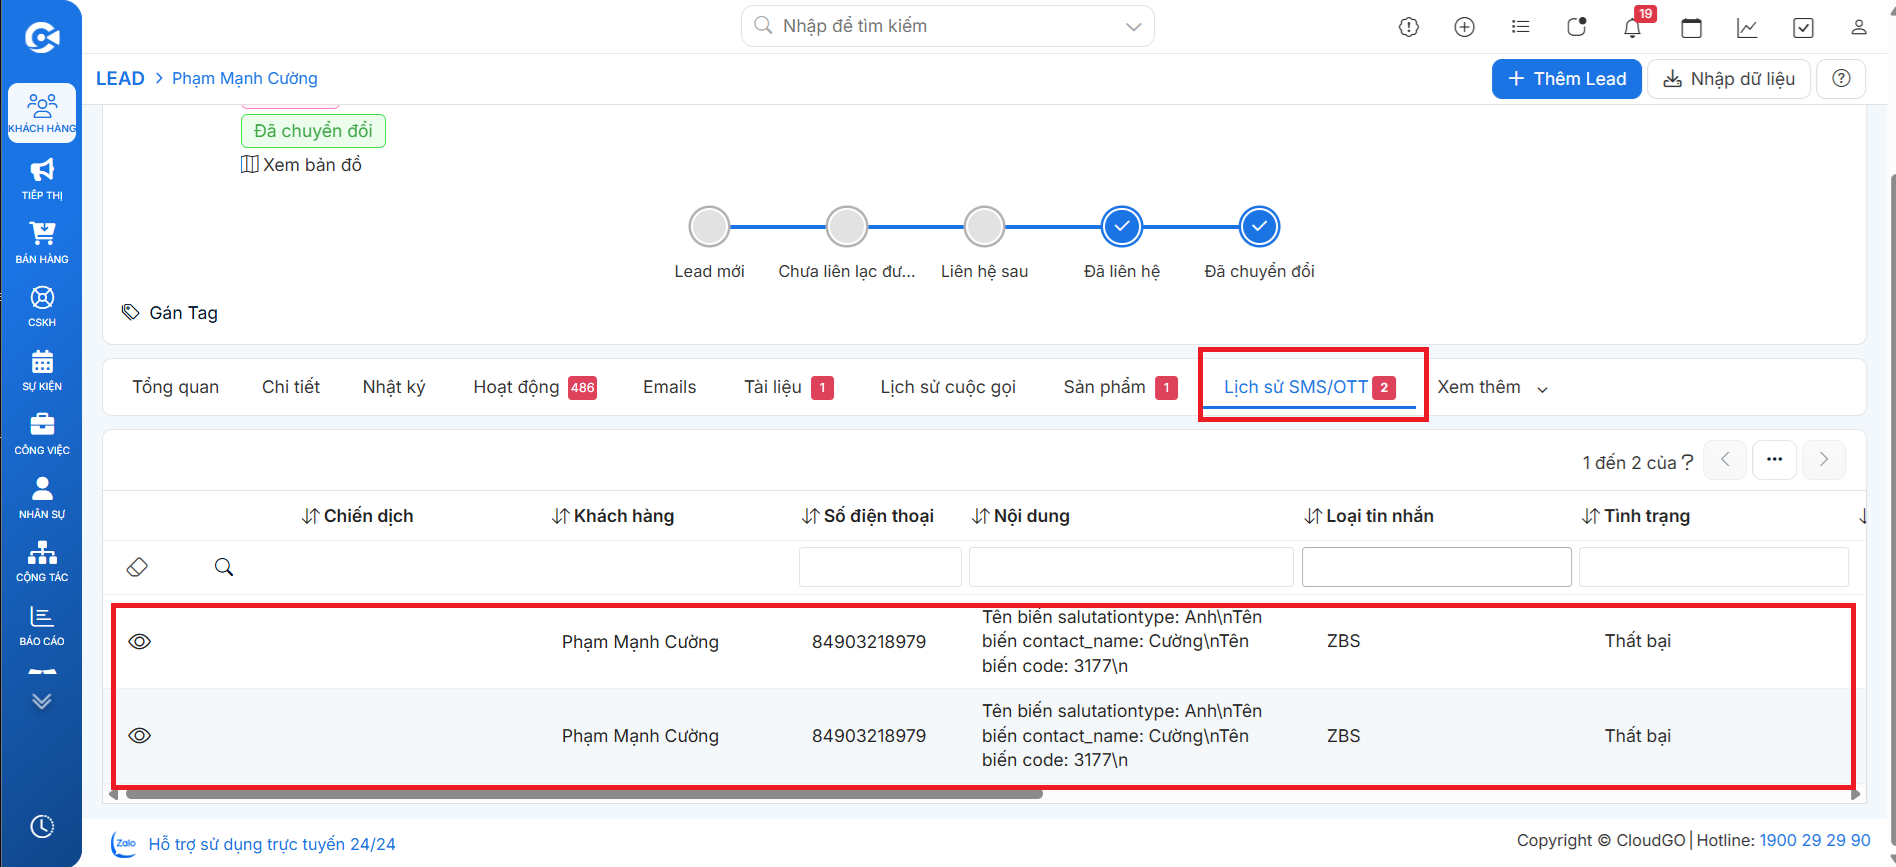
Task: Open the history clock icon in sidebar
Action: click(x=42, y=827)
